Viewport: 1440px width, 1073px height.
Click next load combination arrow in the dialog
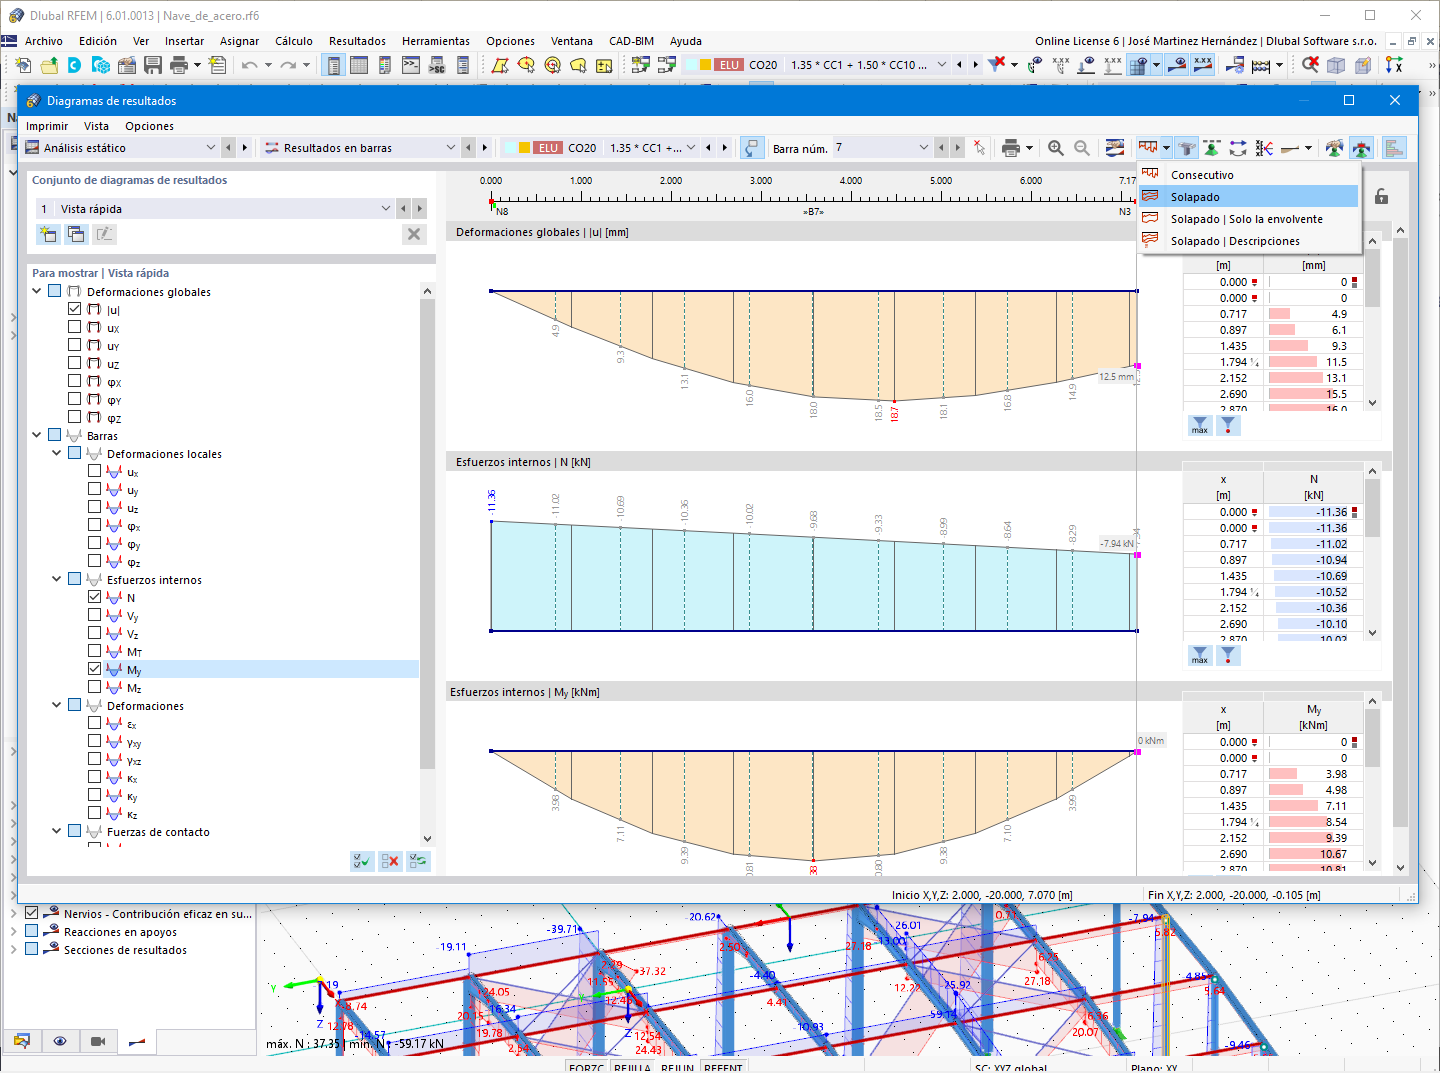coord(725,148)
